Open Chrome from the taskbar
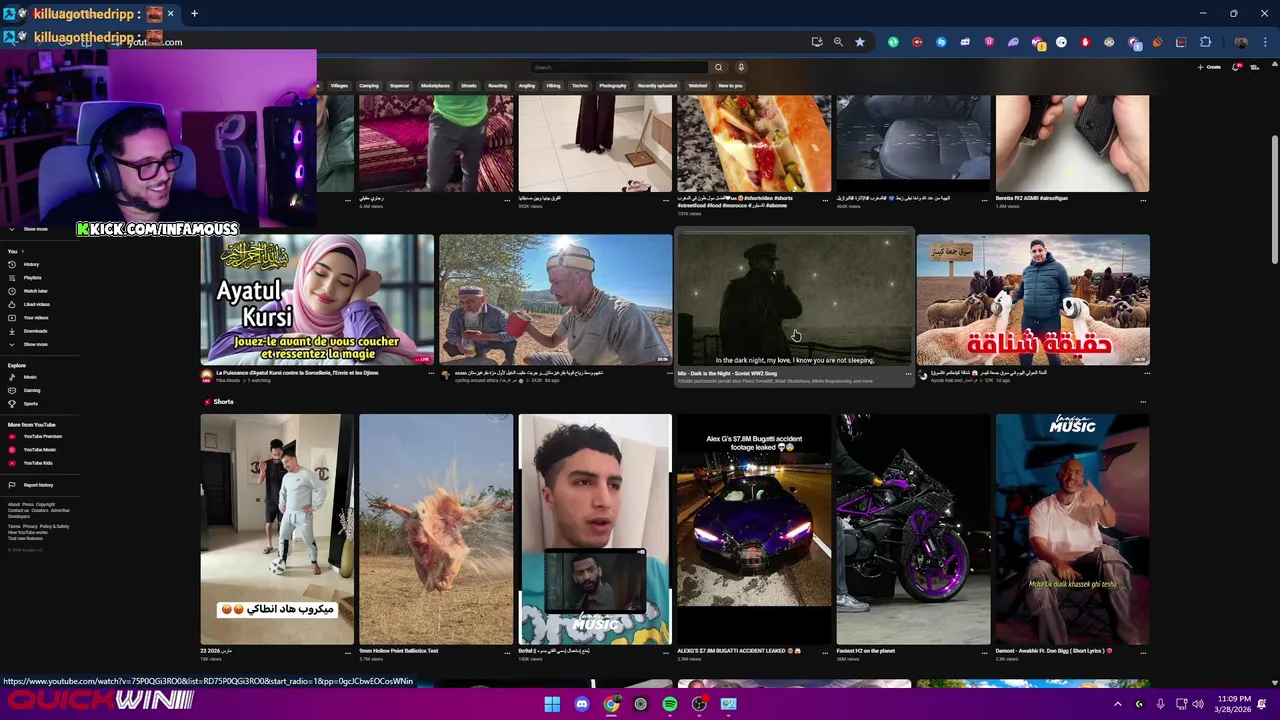1280x720 pixels. coord(611,704)
